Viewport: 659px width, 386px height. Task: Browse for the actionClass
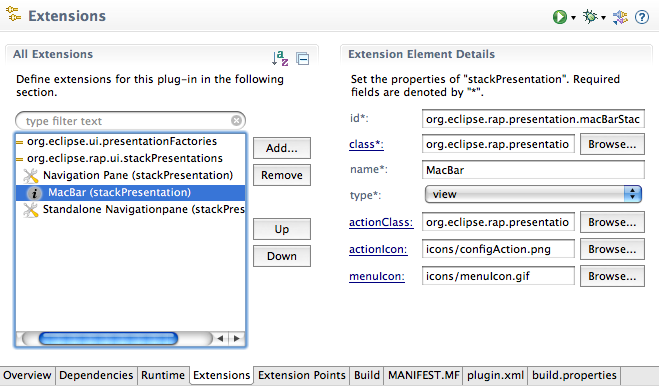pyautogui.click(x=612, y=222)
